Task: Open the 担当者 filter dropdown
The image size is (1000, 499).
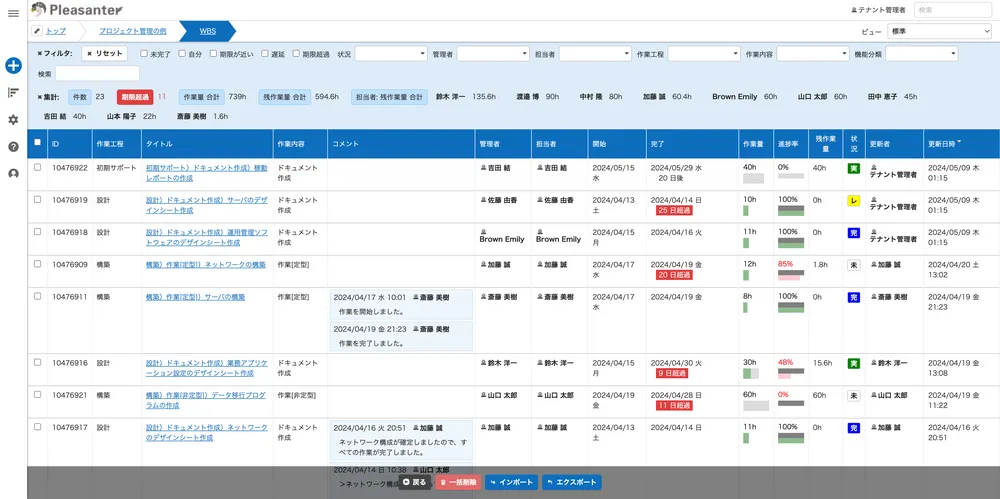Action: pyautogui.click(x=595, y=54)
